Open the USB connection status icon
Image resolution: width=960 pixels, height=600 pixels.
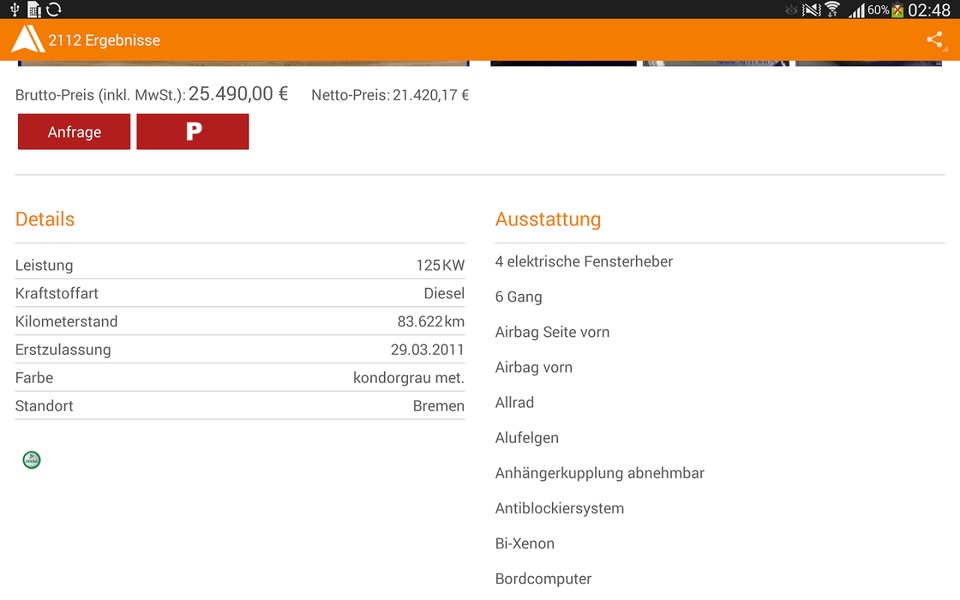15,9
